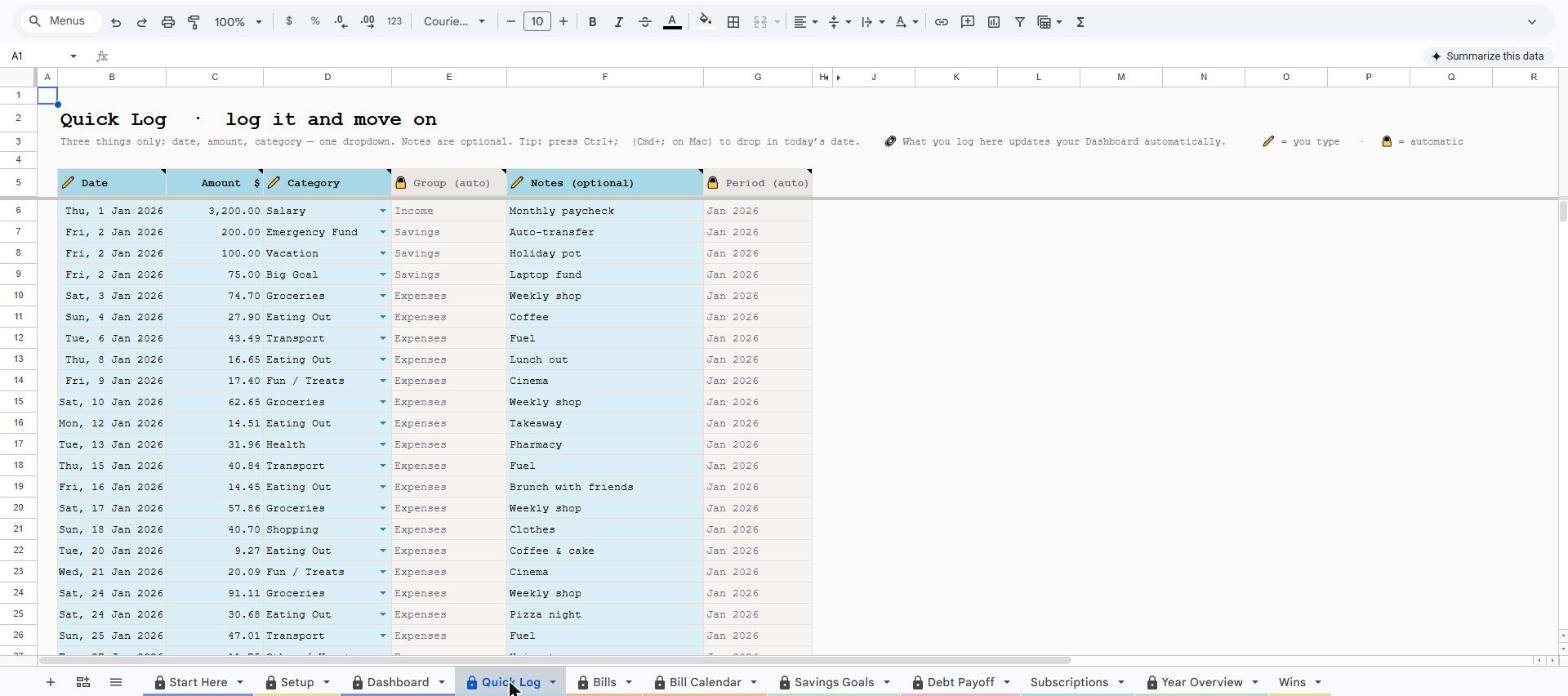
Task: Expand hidden columns beside column H
Action: point(838,77)
